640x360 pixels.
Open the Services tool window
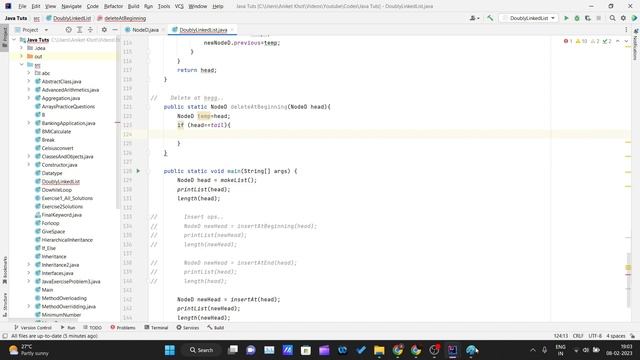point(187,328)
